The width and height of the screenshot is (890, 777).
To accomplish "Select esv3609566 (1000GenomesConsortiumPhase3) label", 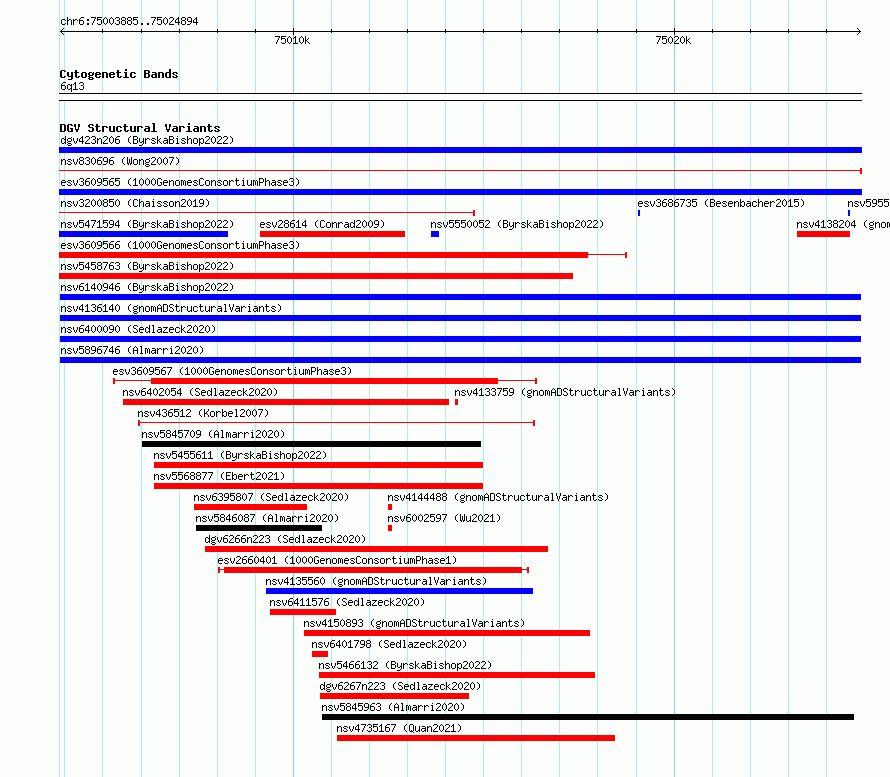I will point(180,245).
